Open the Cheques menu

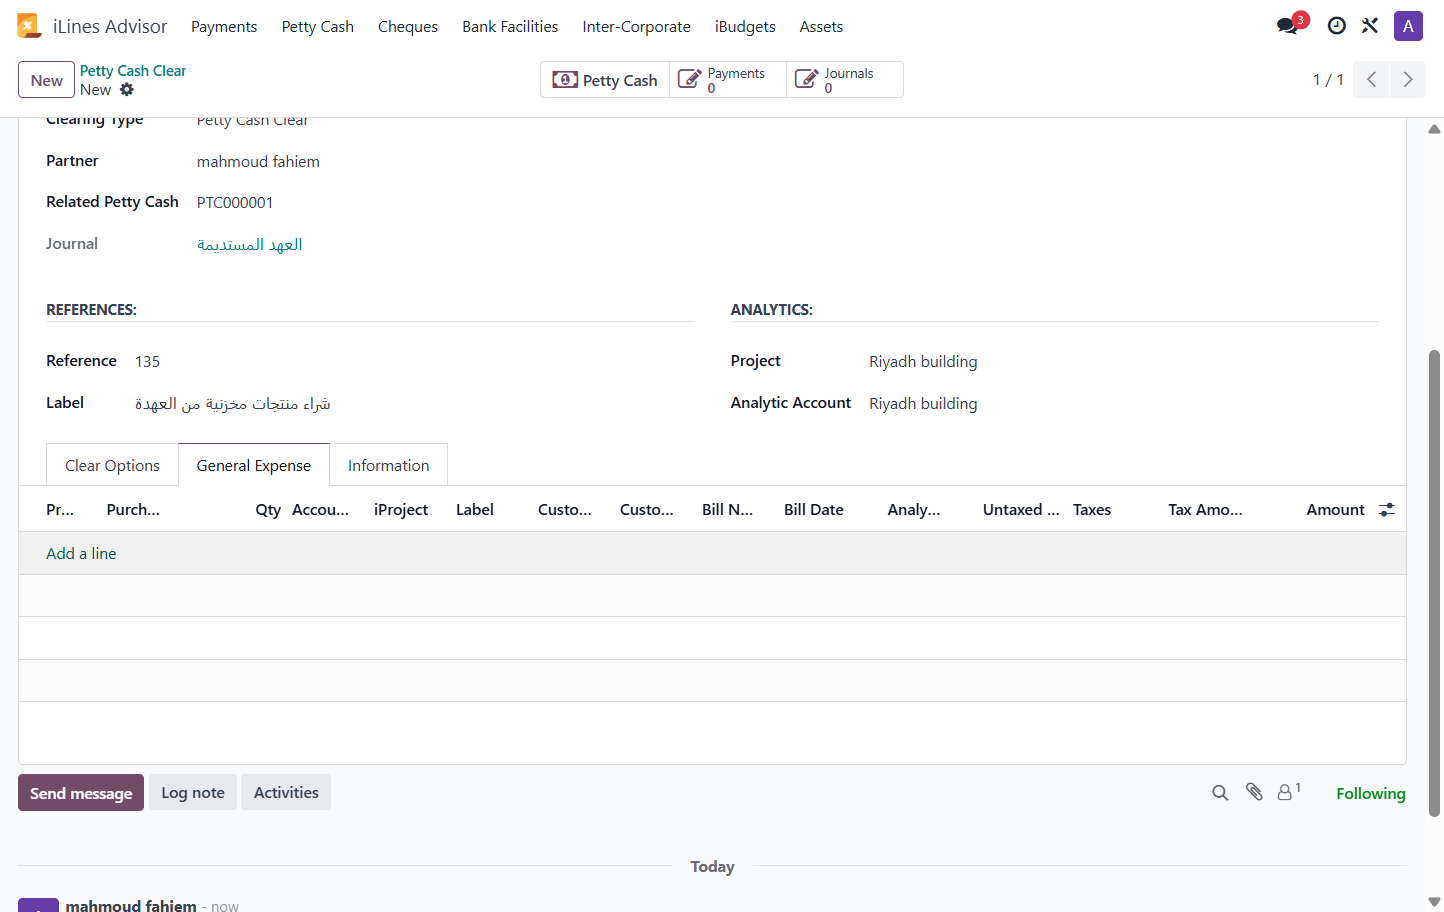coord(408,27)
